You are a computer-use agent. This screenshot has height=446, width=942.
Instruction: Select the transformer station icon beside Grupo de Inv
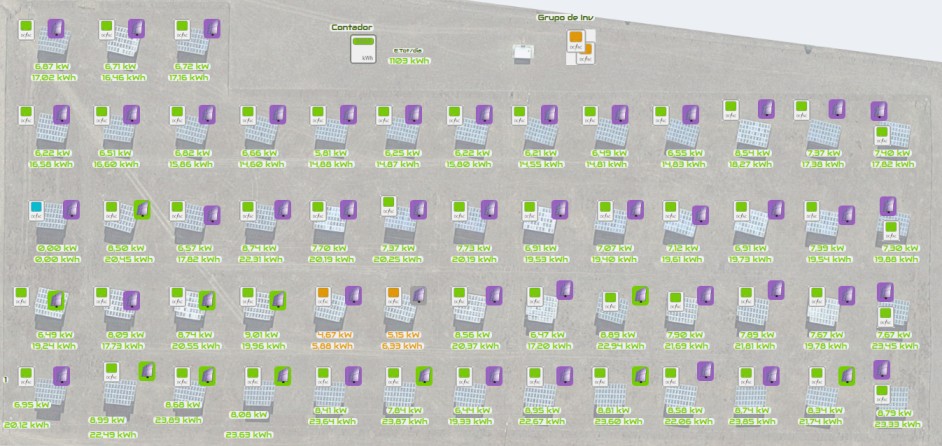pos(521,53)
